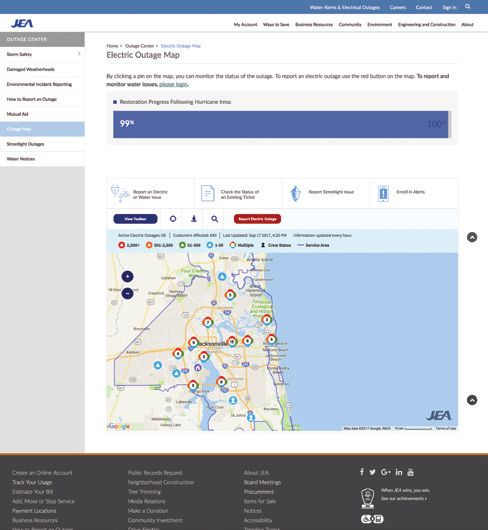Click scroll-to-top arrow beside the map legend bar

(x=472, y=237)
